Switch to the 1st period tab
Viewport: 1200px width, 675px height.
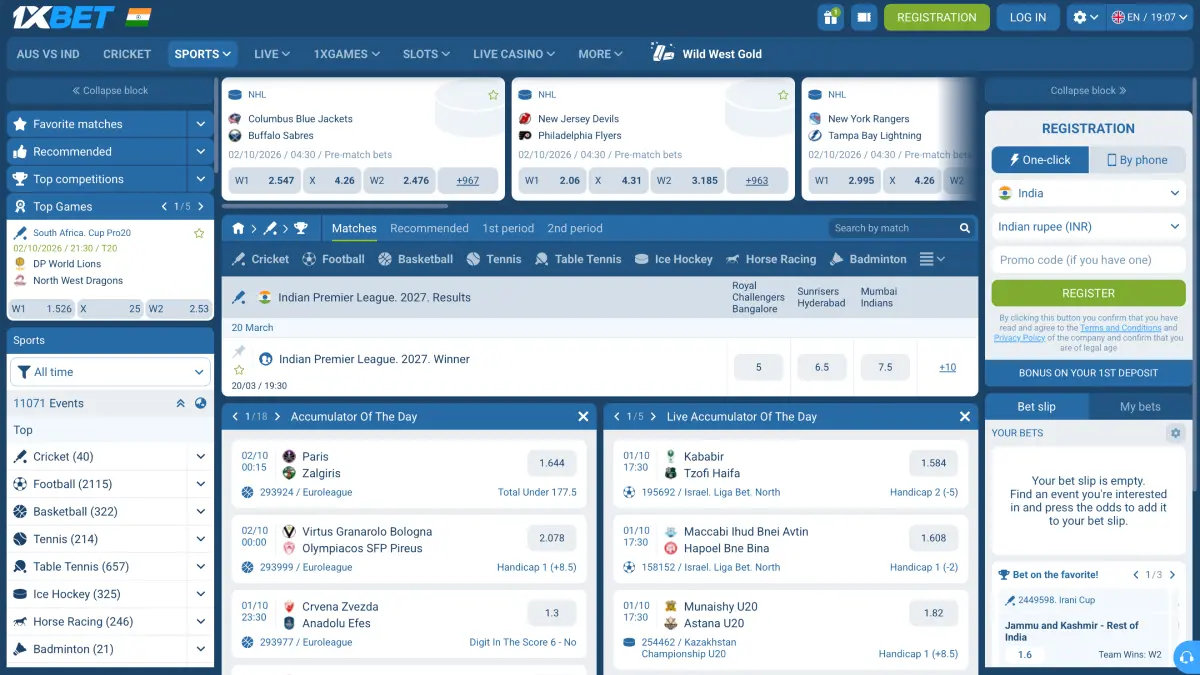(508, 228)
